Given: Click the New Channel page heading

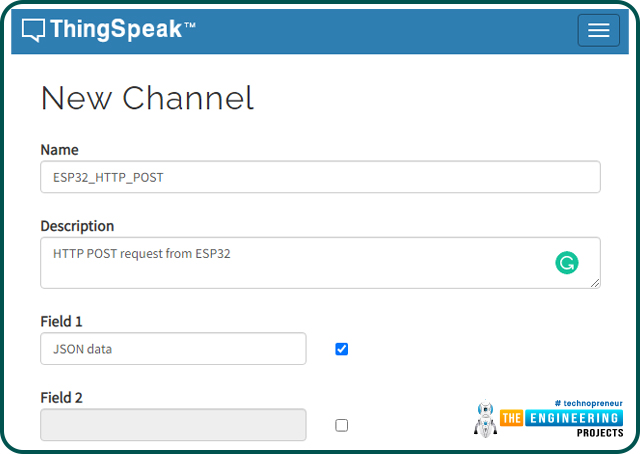Looking at the screenshot, I should [147, 98].
